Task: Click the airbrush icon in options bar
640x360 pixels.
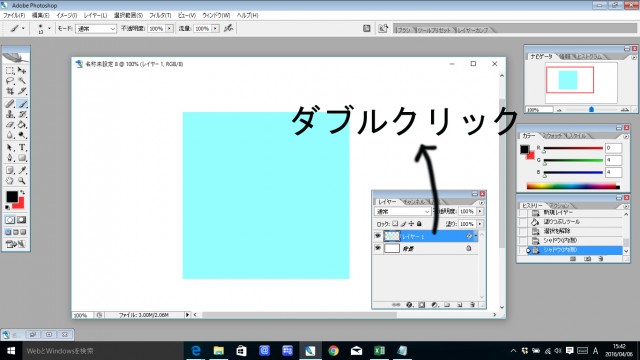Action: [x=229, y=28]
